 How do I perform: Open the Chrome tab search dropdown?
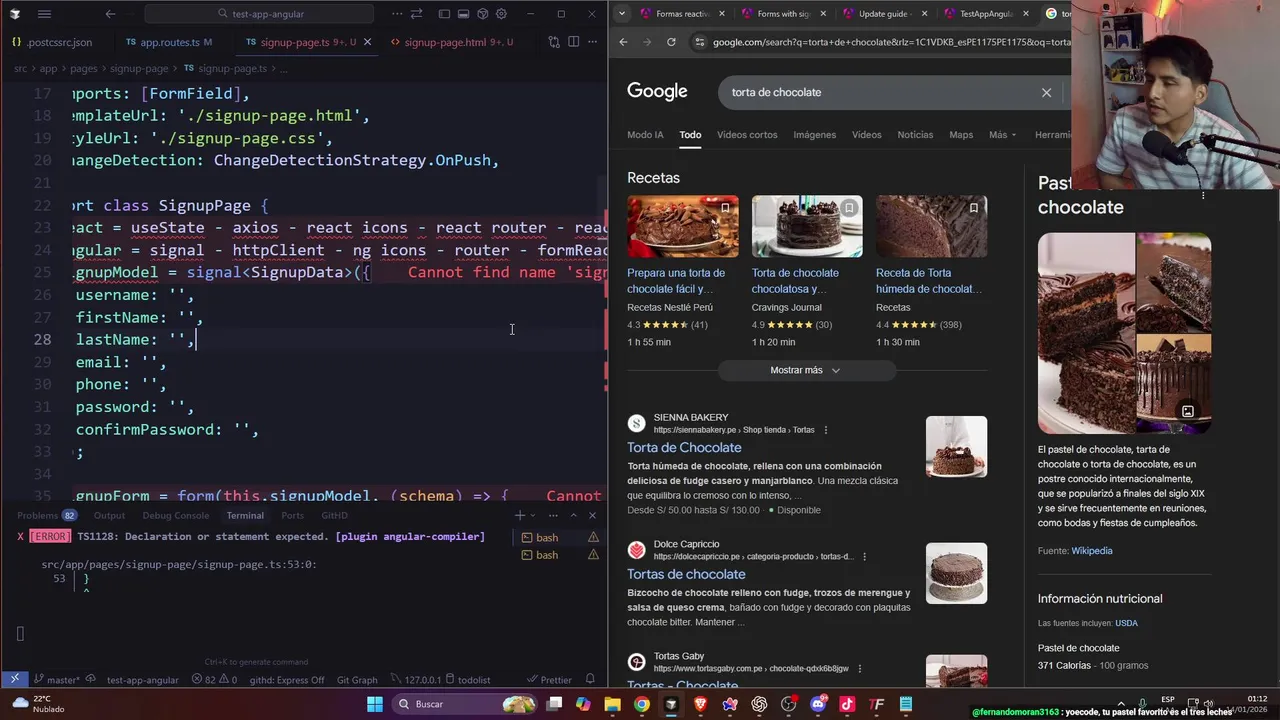[x=622, y=13]
